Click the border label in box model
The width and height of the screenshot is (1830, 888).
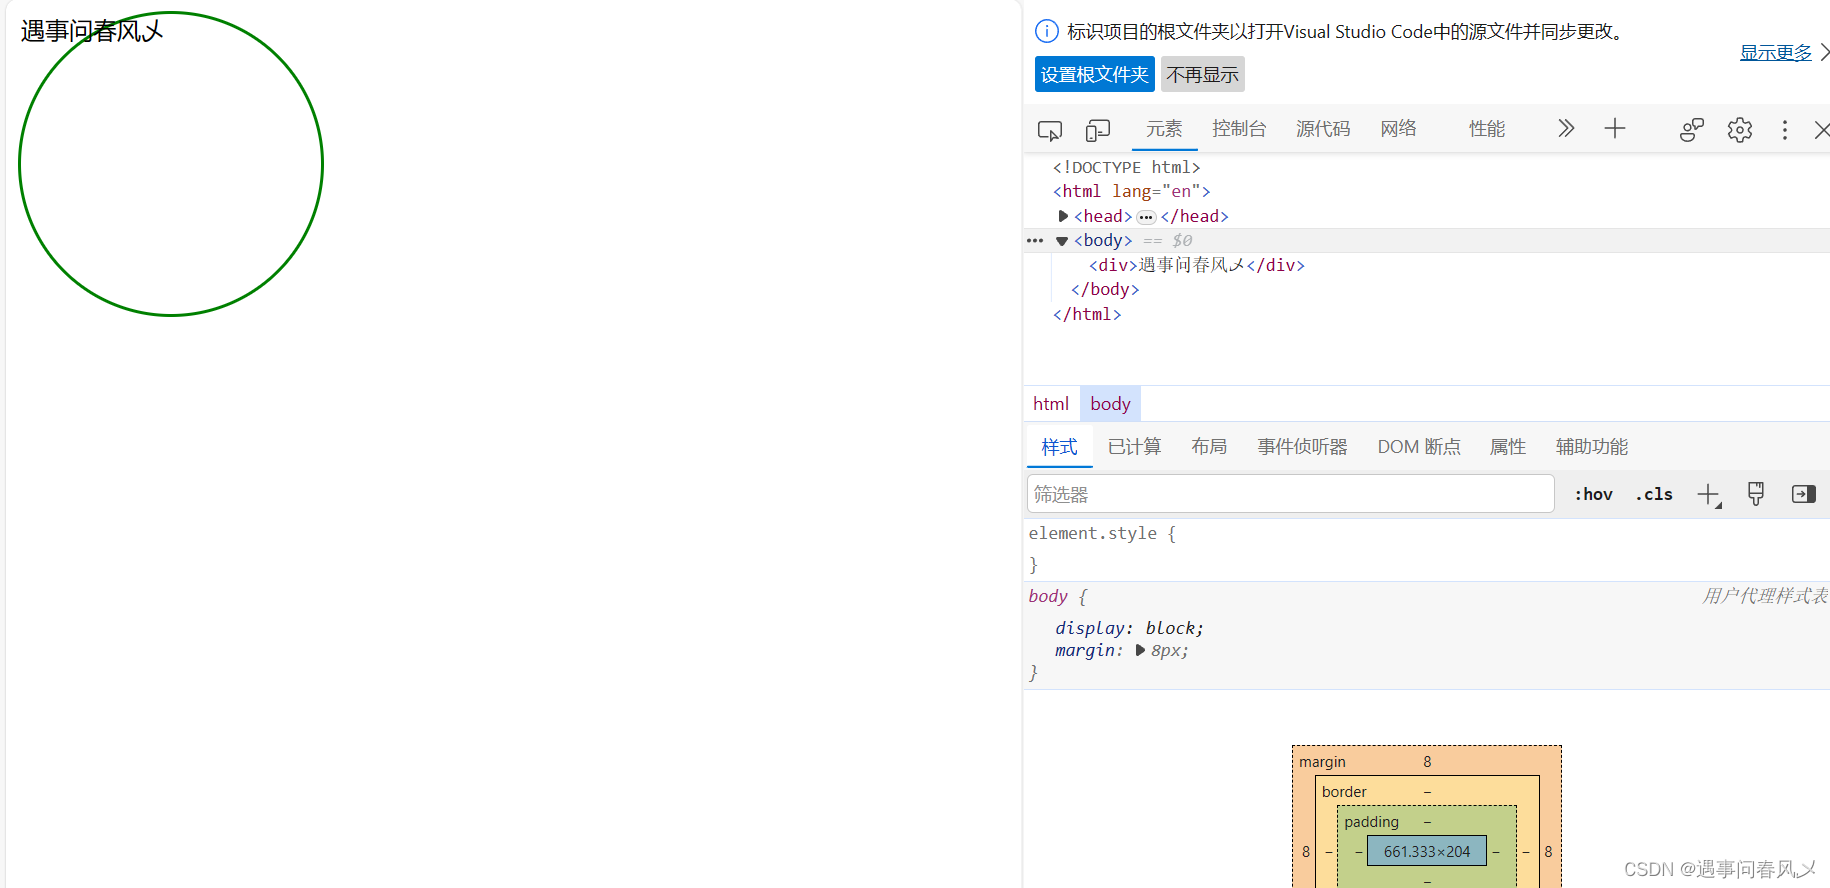(1344, 792)
